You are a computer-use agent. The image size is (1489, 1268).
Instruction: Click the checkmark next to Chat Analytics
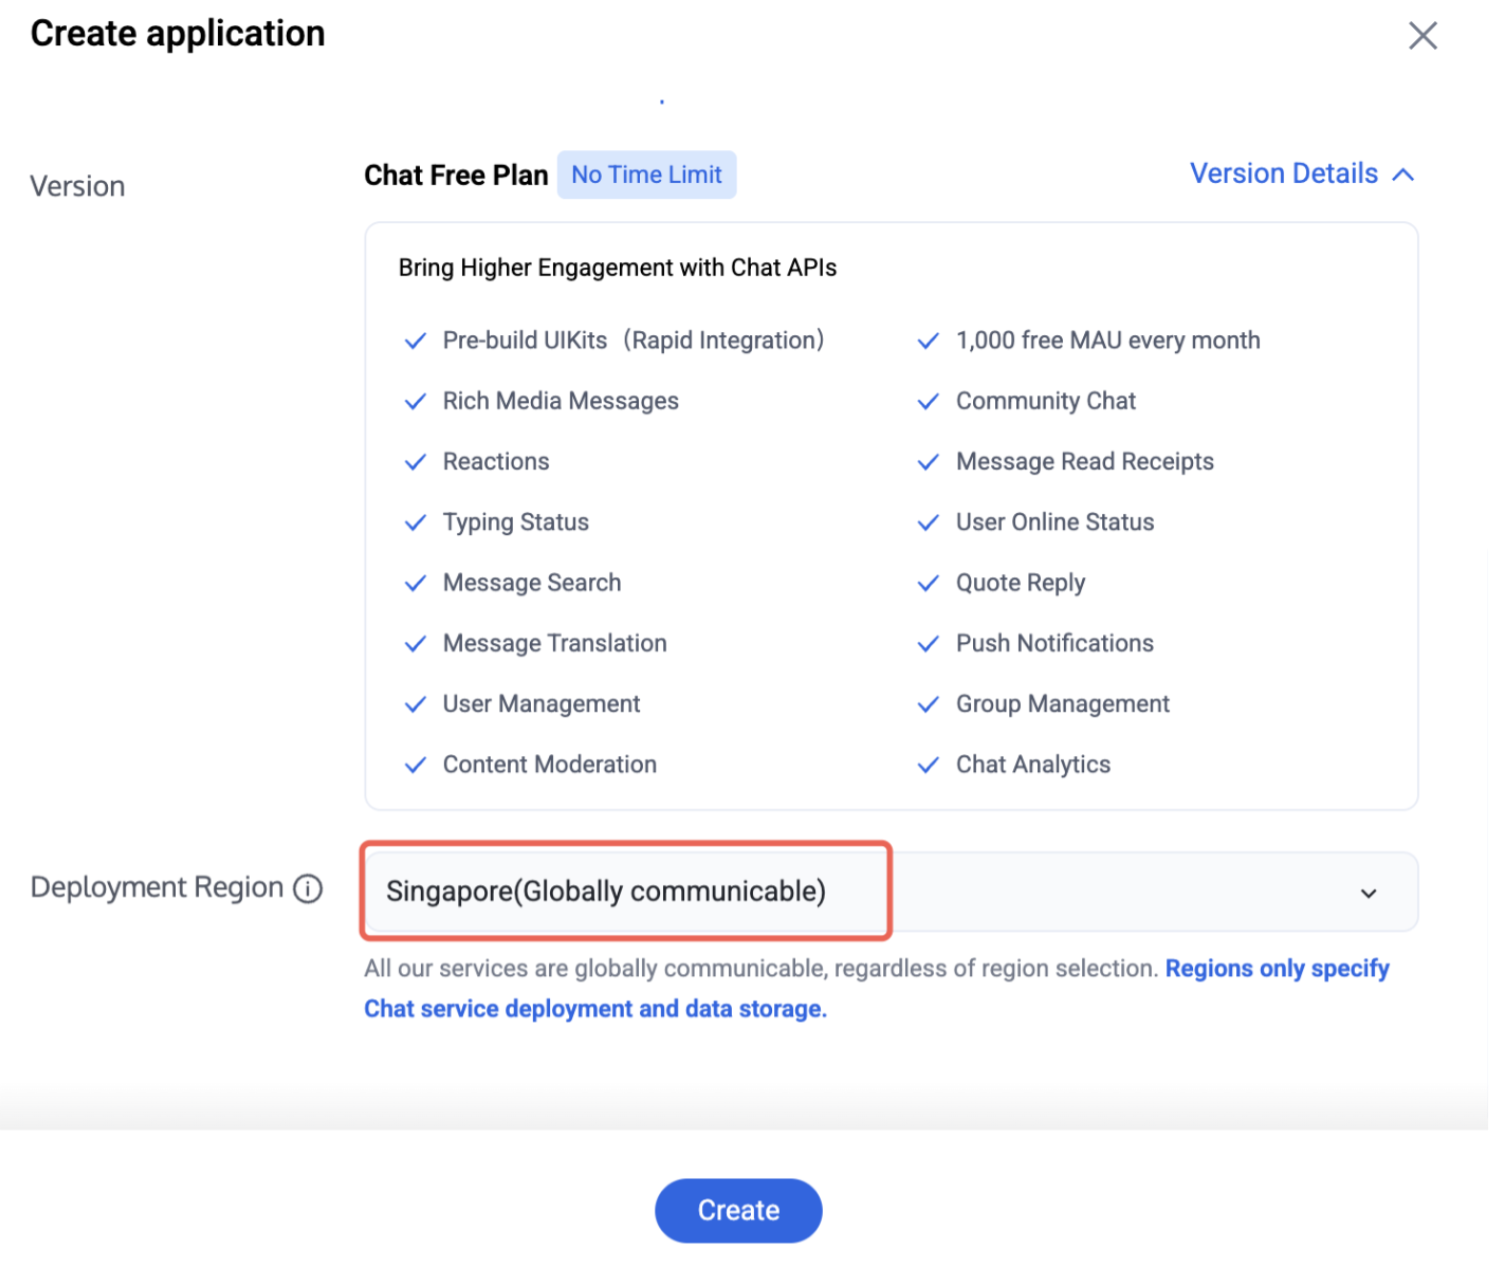click(928, 766)
